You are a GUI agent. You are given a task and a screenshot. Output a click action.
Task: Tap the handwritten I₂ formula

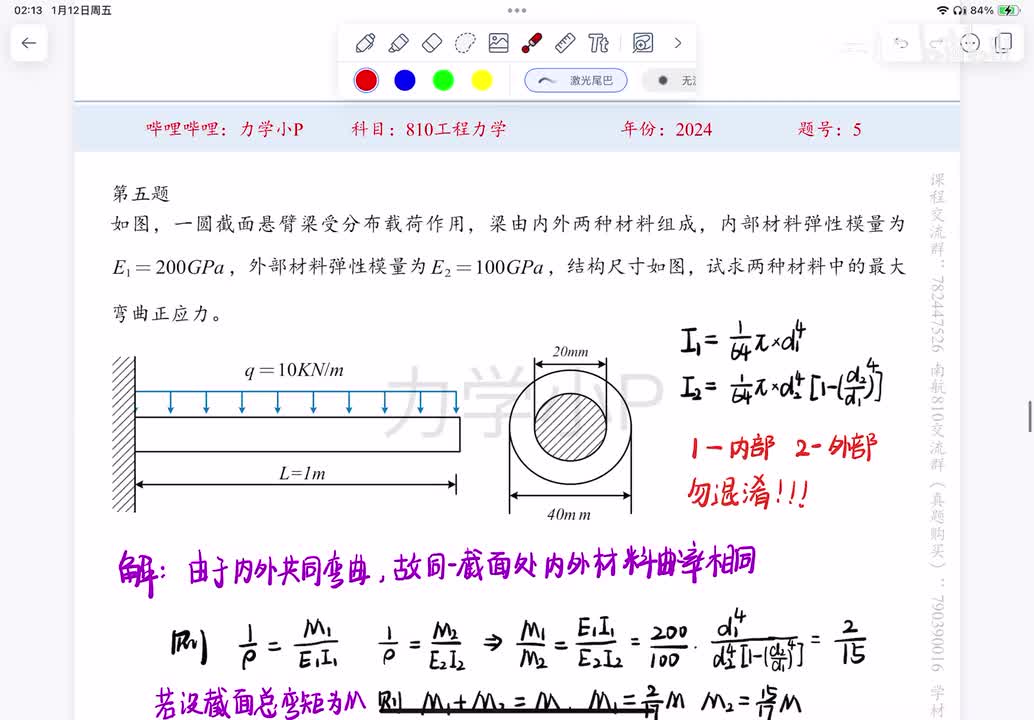click(782, 384)
